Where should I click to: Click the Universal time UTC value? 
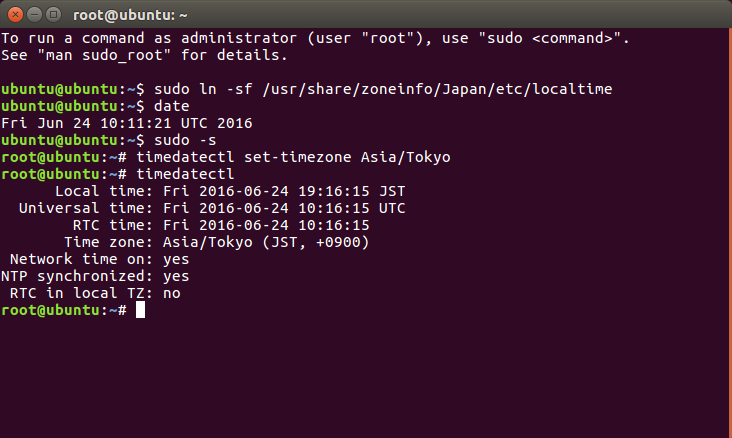click(284, 208)
